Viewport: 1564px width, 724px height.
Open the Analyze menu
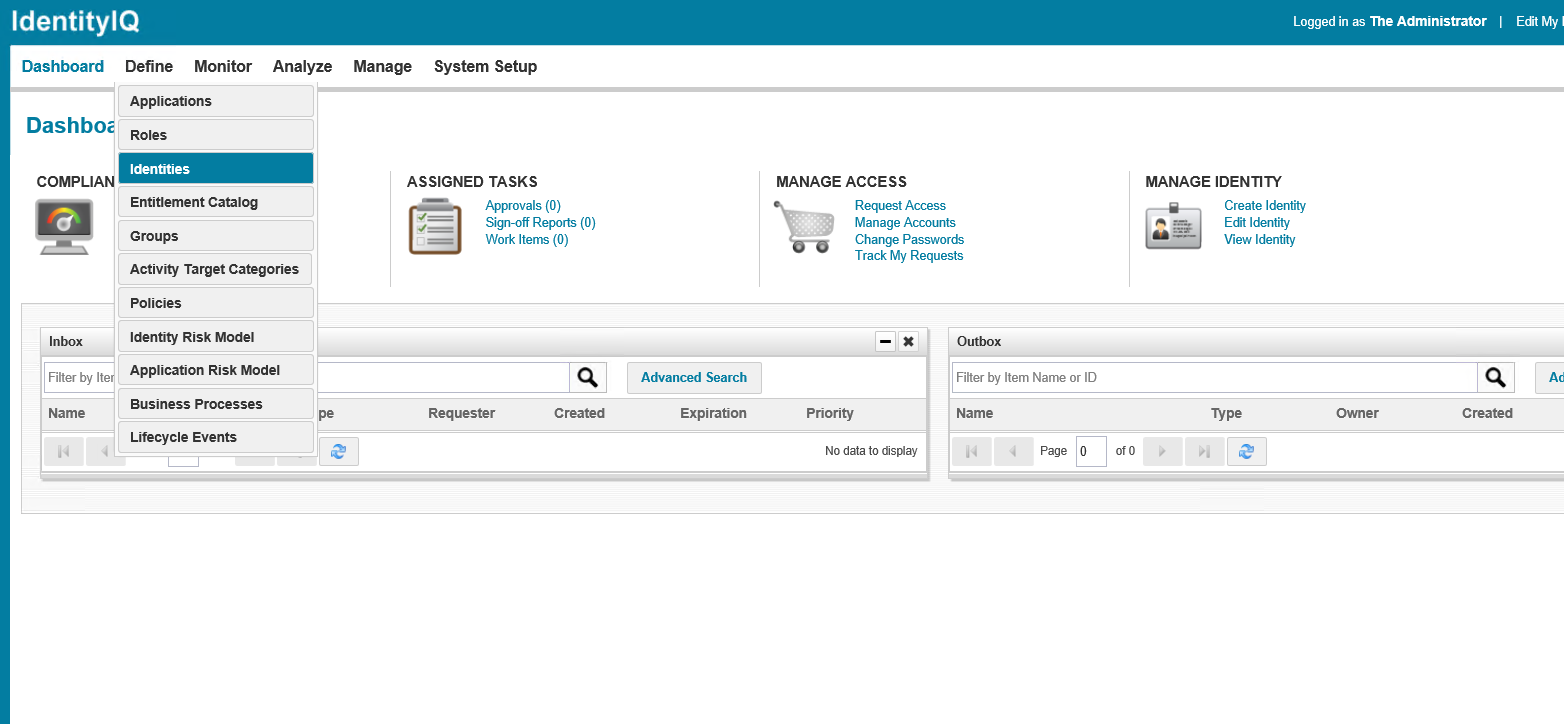pyautogui.click(x=302, y=66)
